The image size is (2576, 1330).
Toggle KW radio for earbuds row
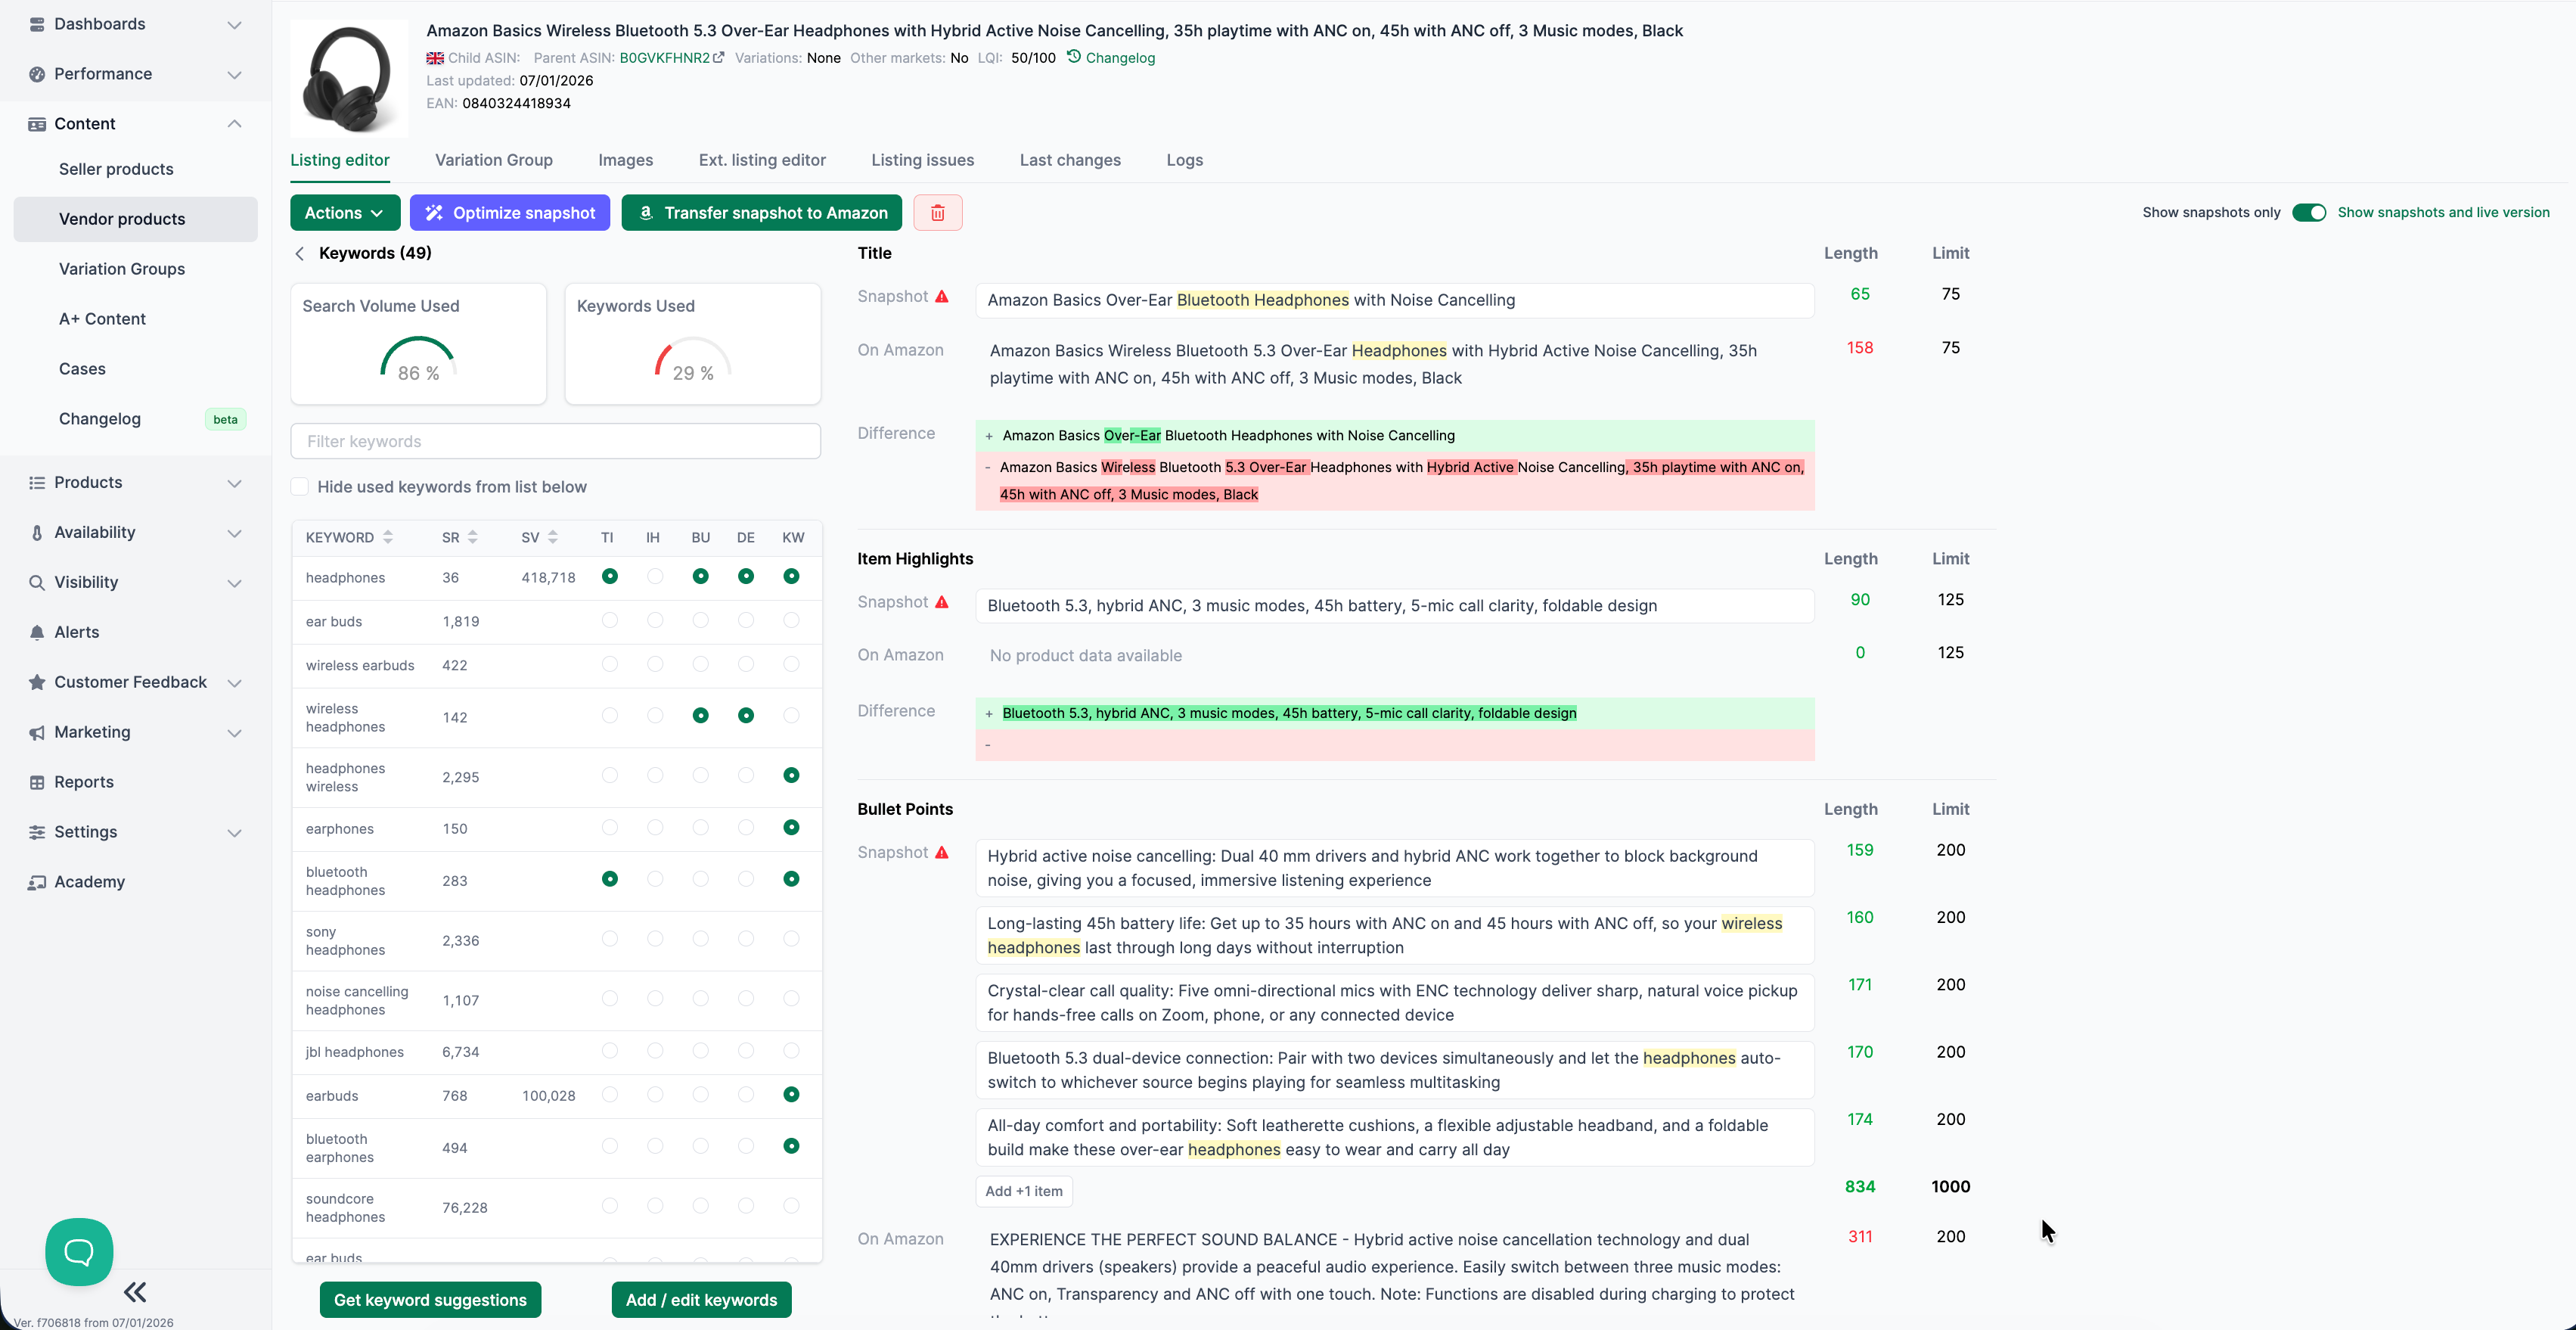[792, 1094]
